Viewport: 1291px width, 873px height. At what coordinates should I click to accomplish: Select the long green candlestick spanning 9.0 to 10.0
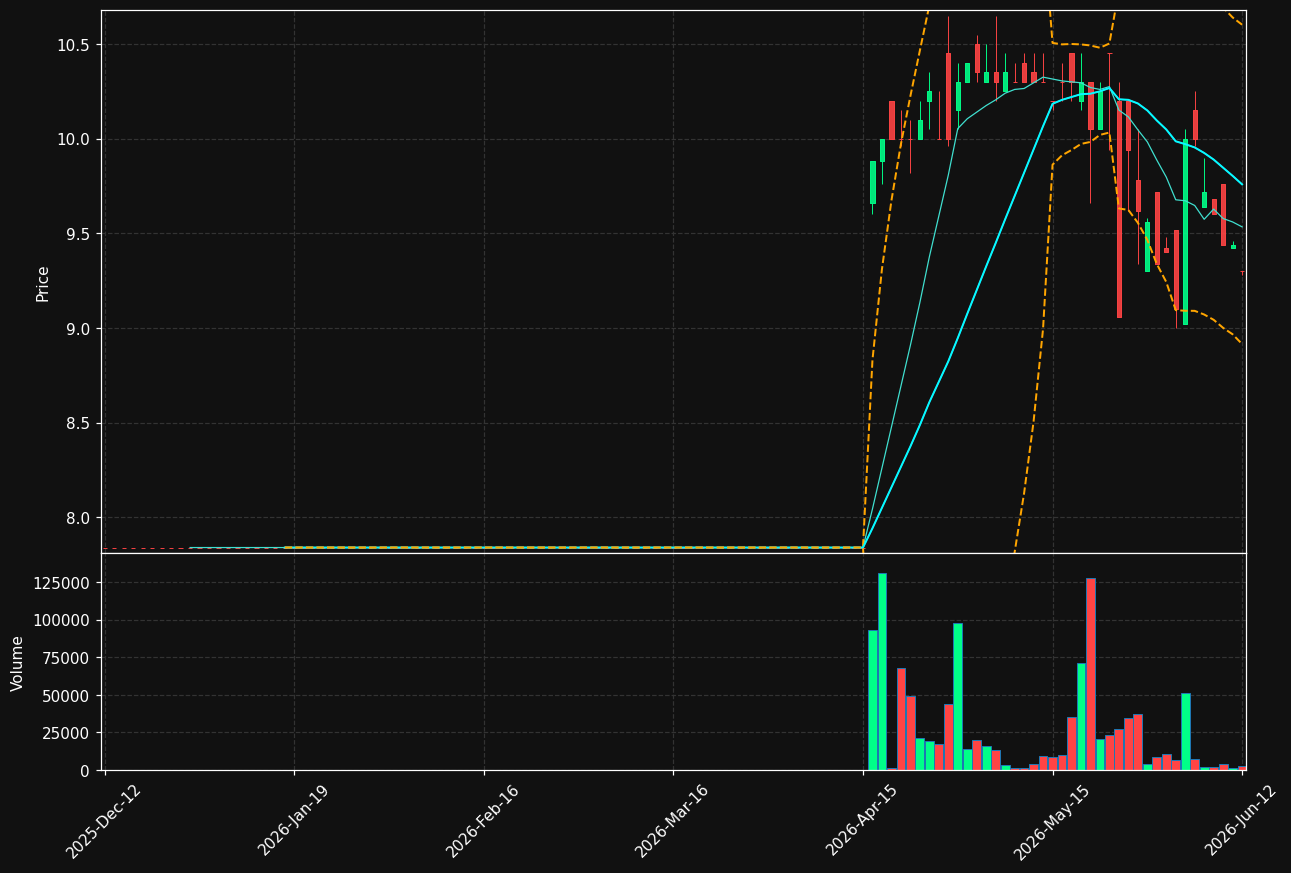1185,232
